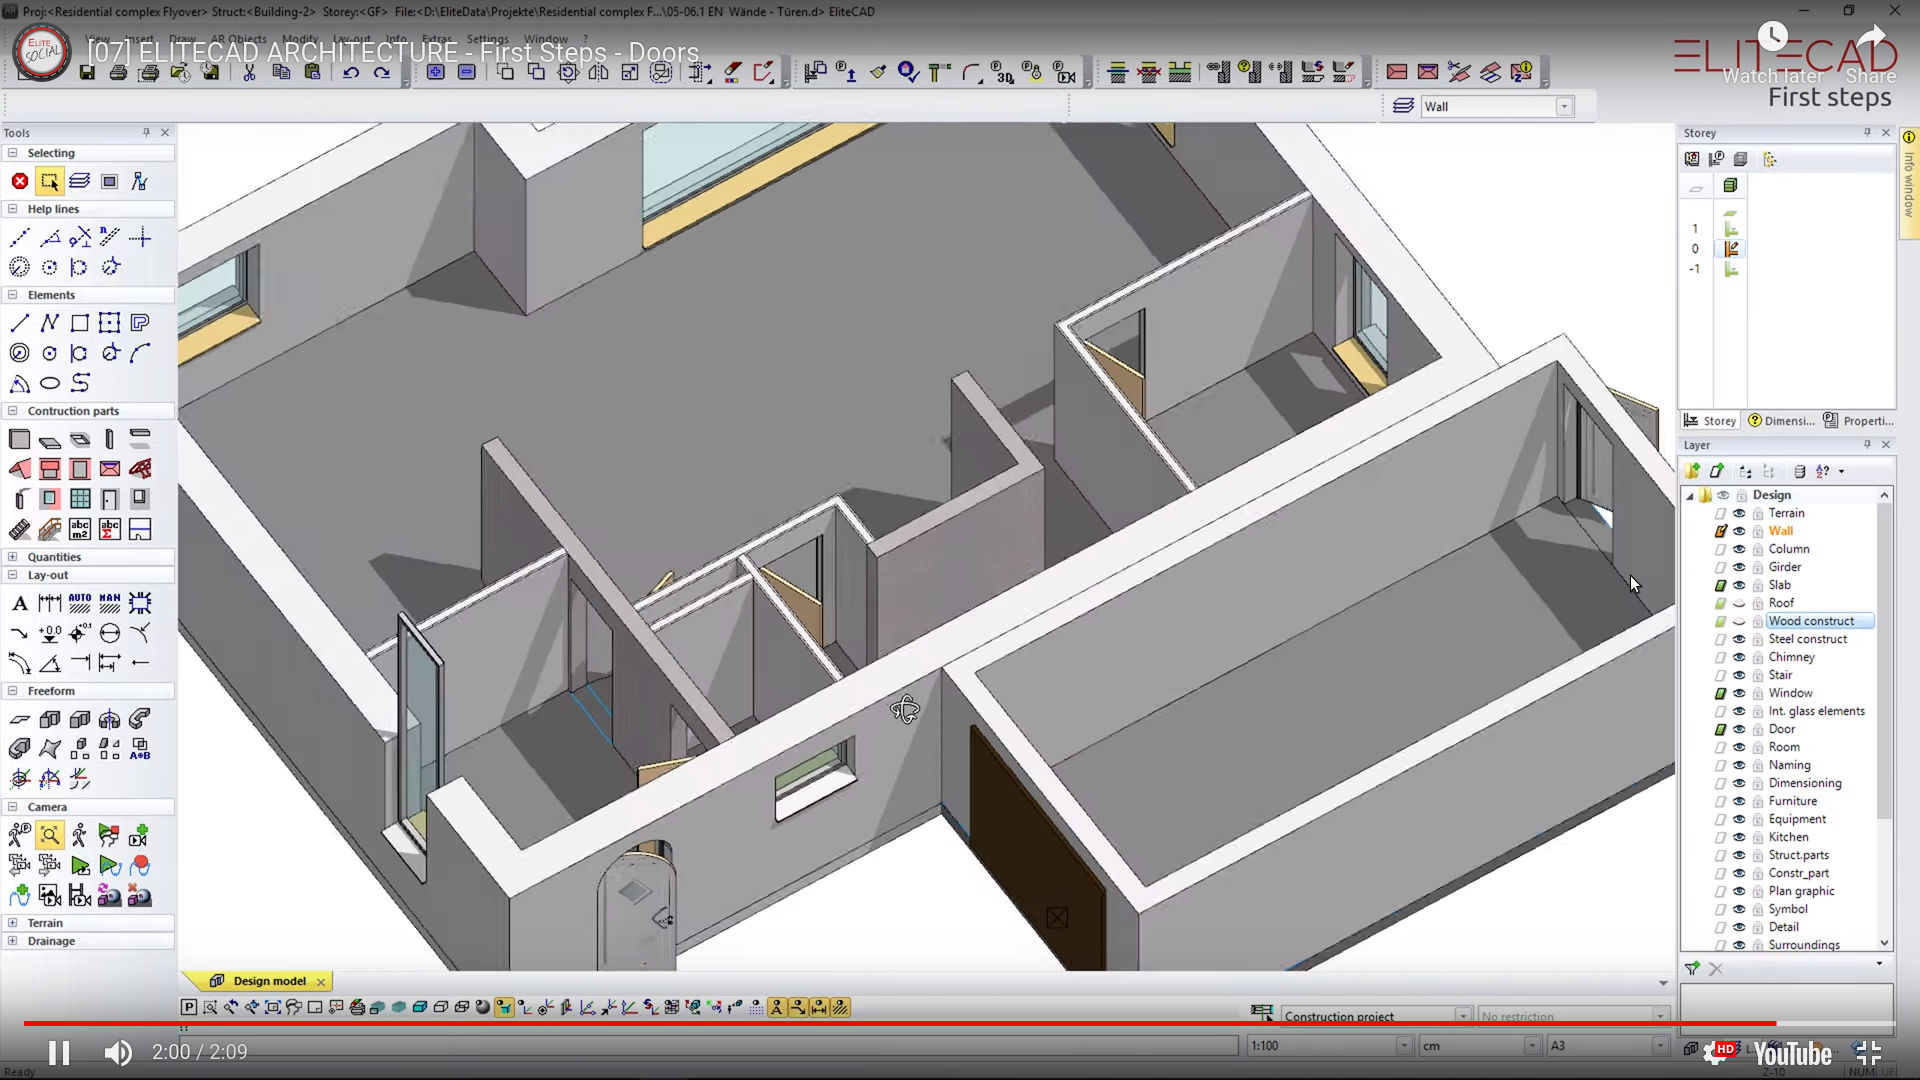This screenshot has height=1080, width=1920.
Task: Click the layer stack icon beside Wall field
Action: [1403, 106]
